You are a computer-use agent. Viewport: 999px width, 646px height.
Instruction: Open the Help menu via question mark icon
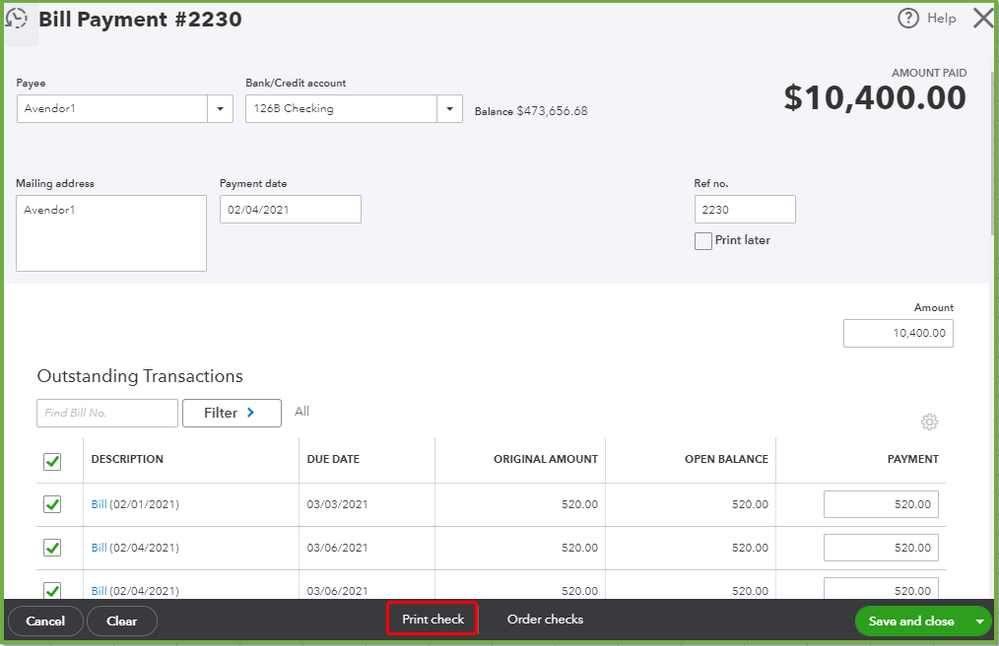pyautogui.click(x=906, y=18)
